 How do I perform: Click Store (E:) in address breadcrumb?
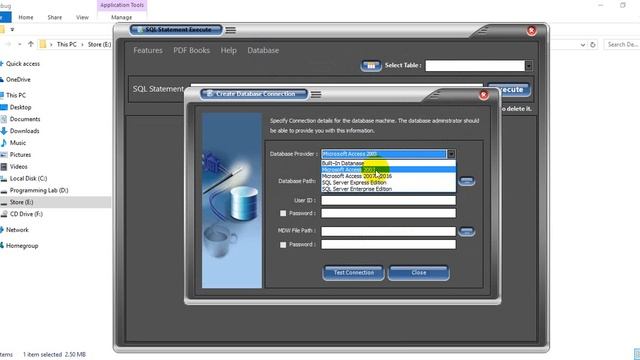(99, 44)
